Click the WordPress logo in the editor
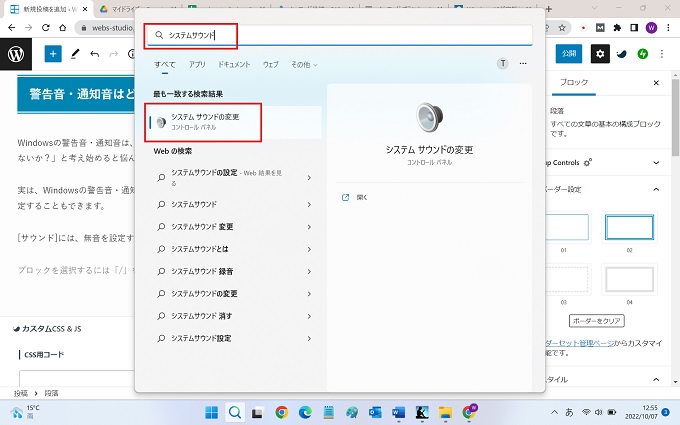680x425 pixels. point(16,54)
